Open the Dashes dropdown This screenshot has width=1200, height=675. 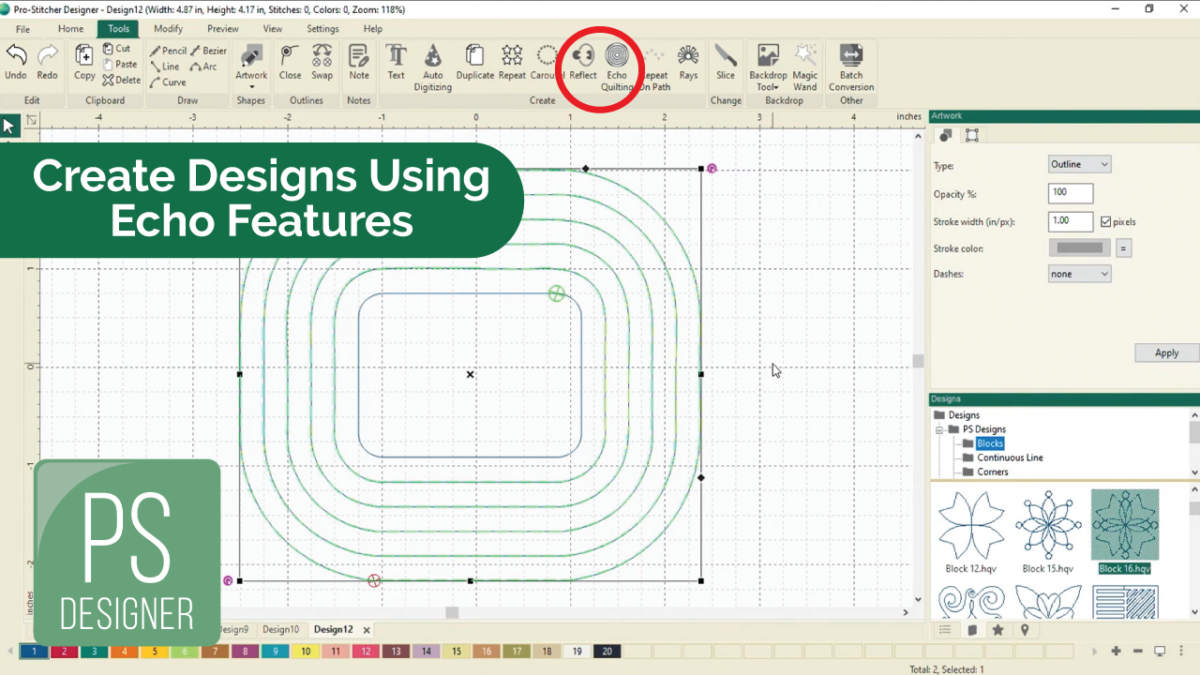pyautogui.click(x=1079, y=273)
